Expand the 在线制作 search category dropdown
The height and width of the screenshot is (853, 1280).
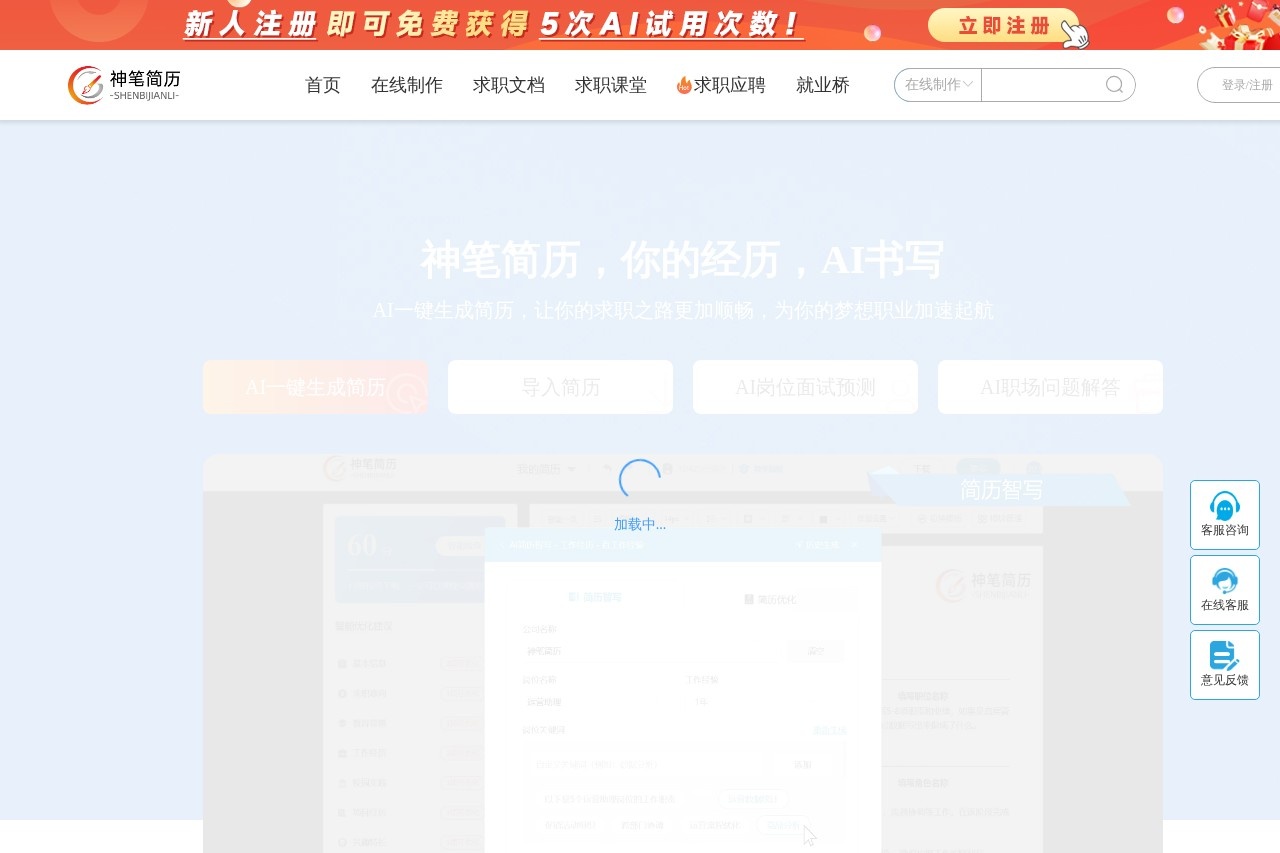point(938,85)
